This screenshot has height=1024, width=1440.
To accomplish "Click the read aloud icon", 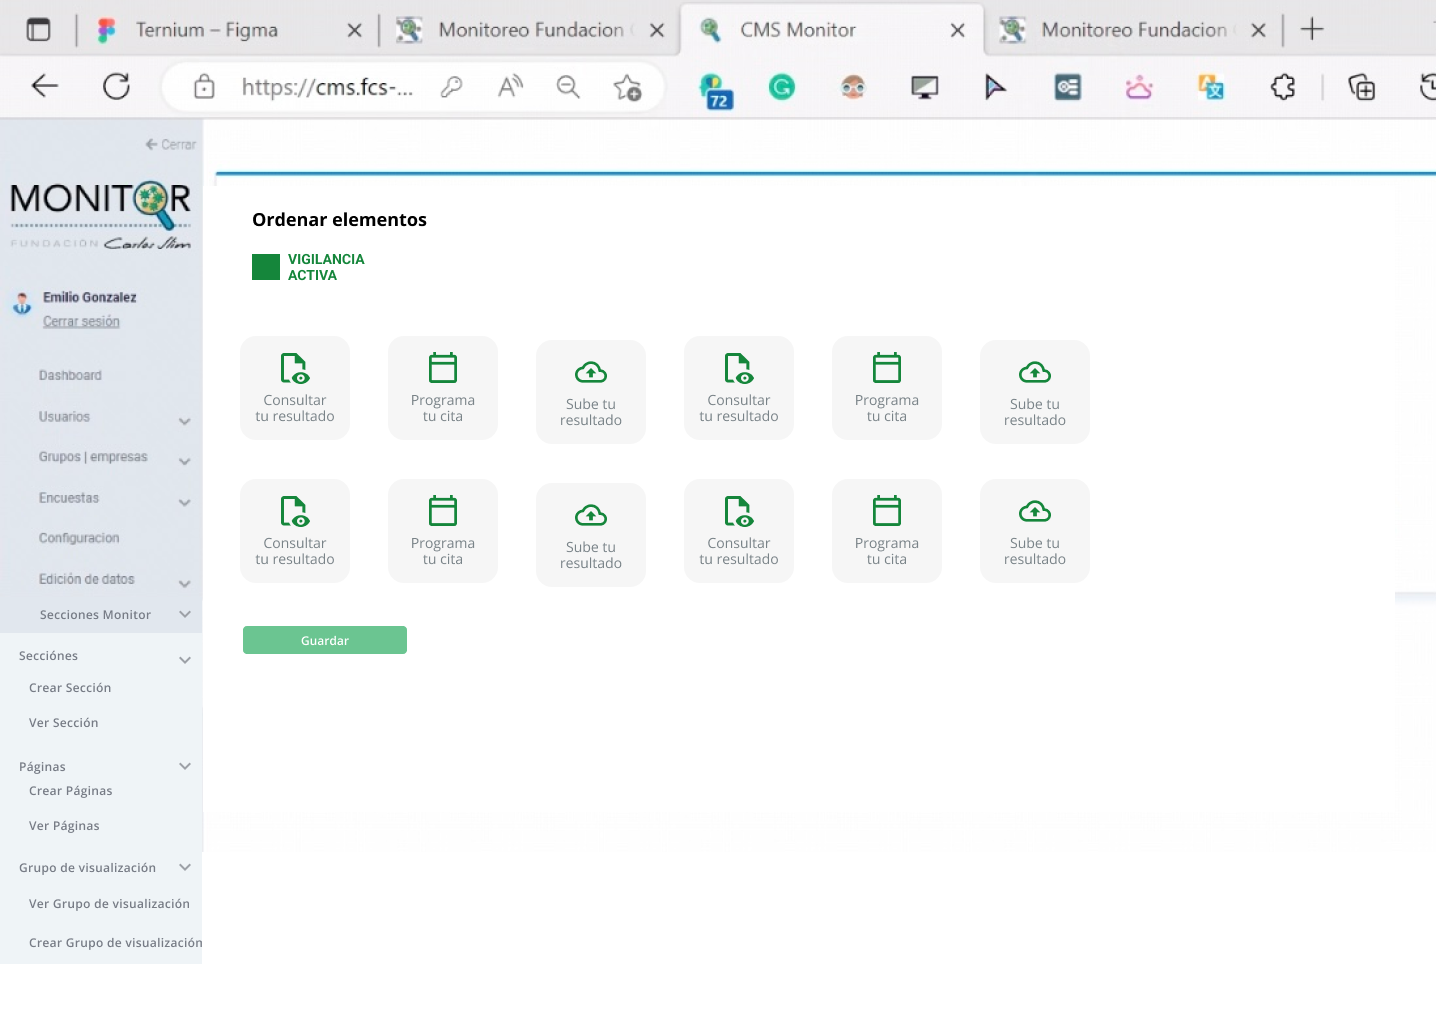I will 510,88.
